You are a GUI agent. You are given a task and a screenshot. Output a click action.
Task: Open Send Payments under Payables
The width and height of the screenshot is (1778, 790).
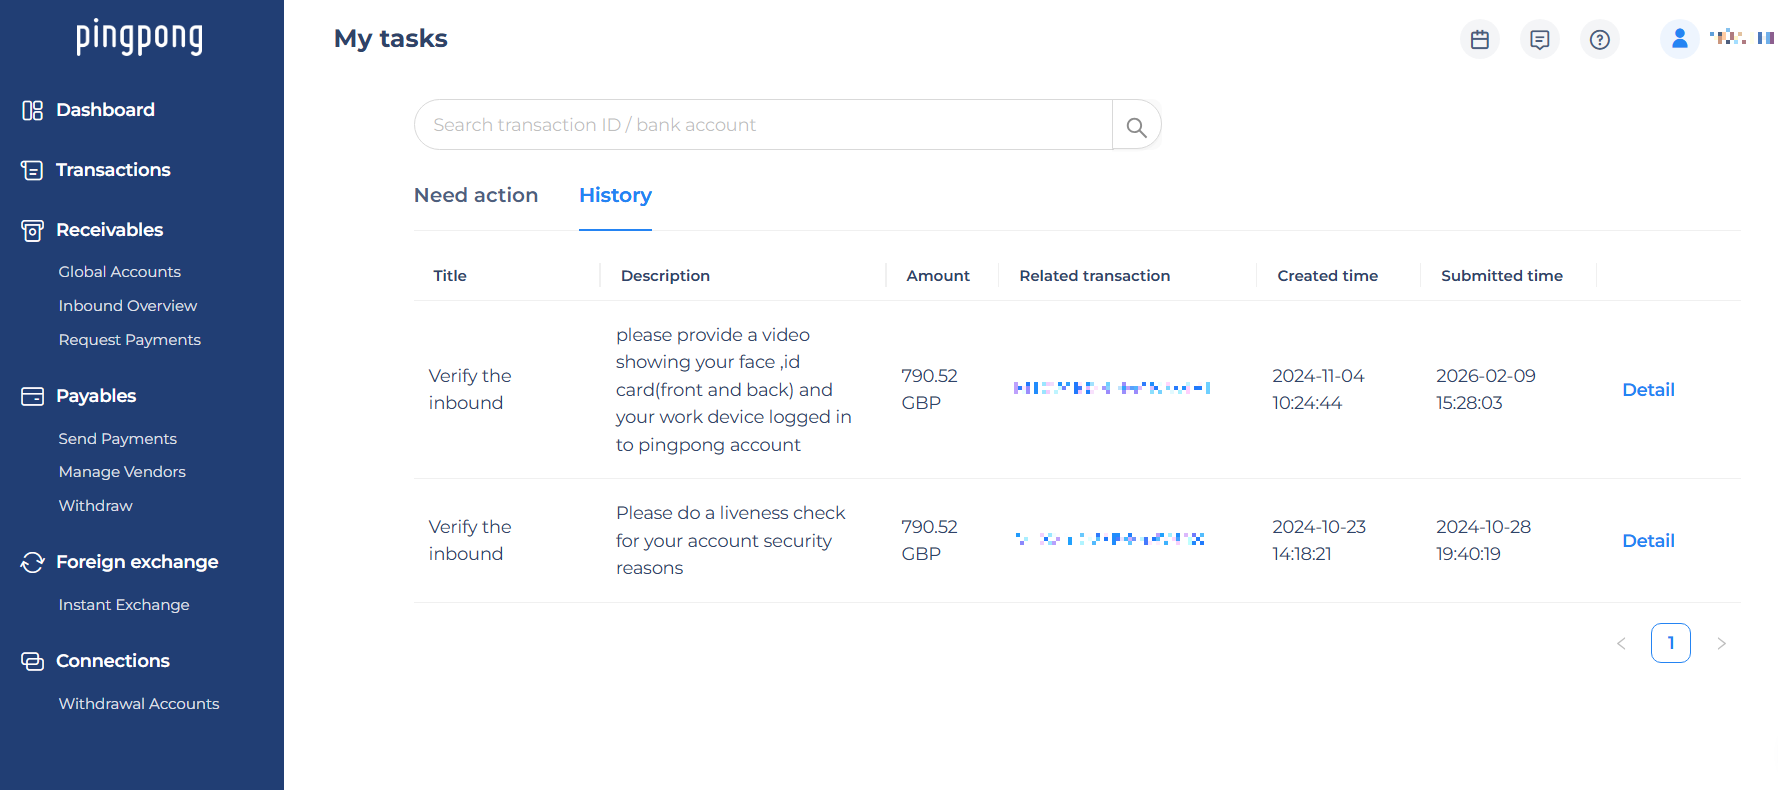pyautogui.click(x=118, y=439)
